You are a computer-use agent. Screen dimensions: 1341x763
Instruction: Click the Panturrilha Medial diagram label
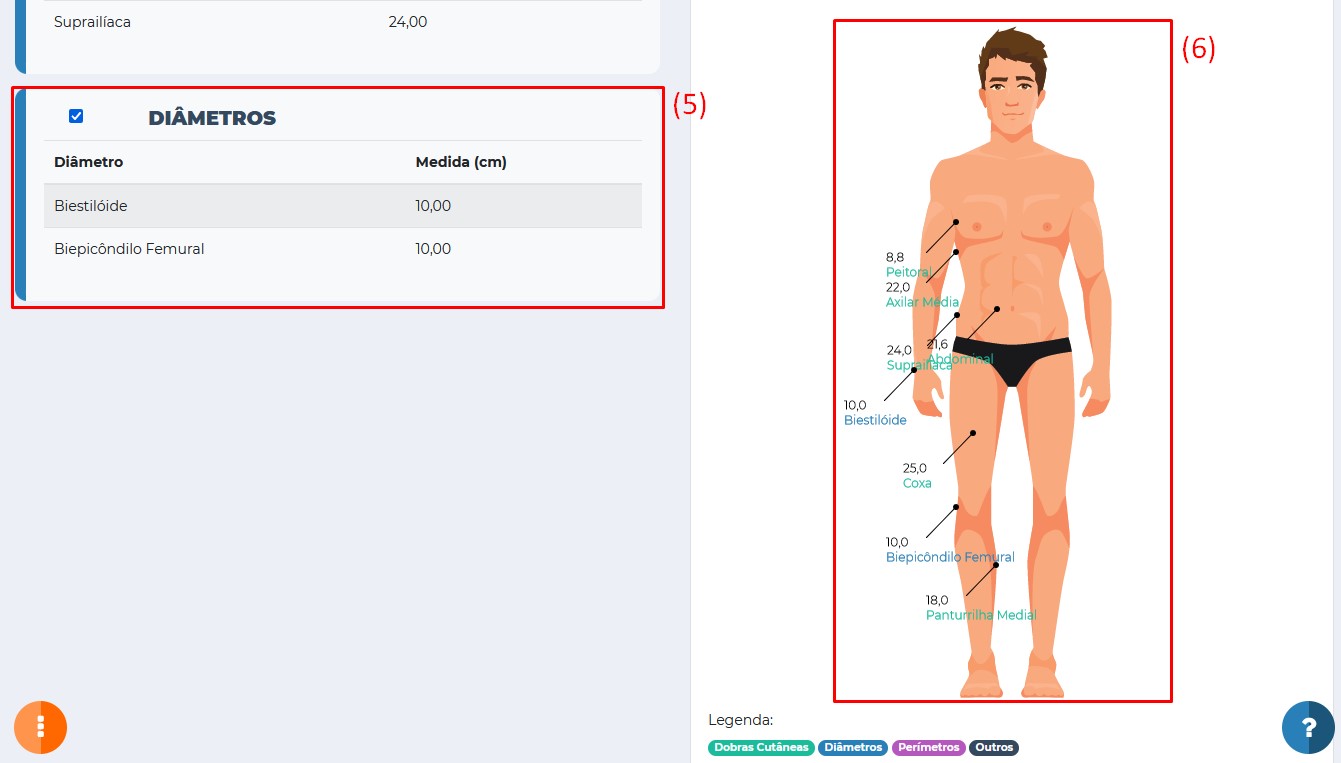pyautogui.click(x=980, y=615)
